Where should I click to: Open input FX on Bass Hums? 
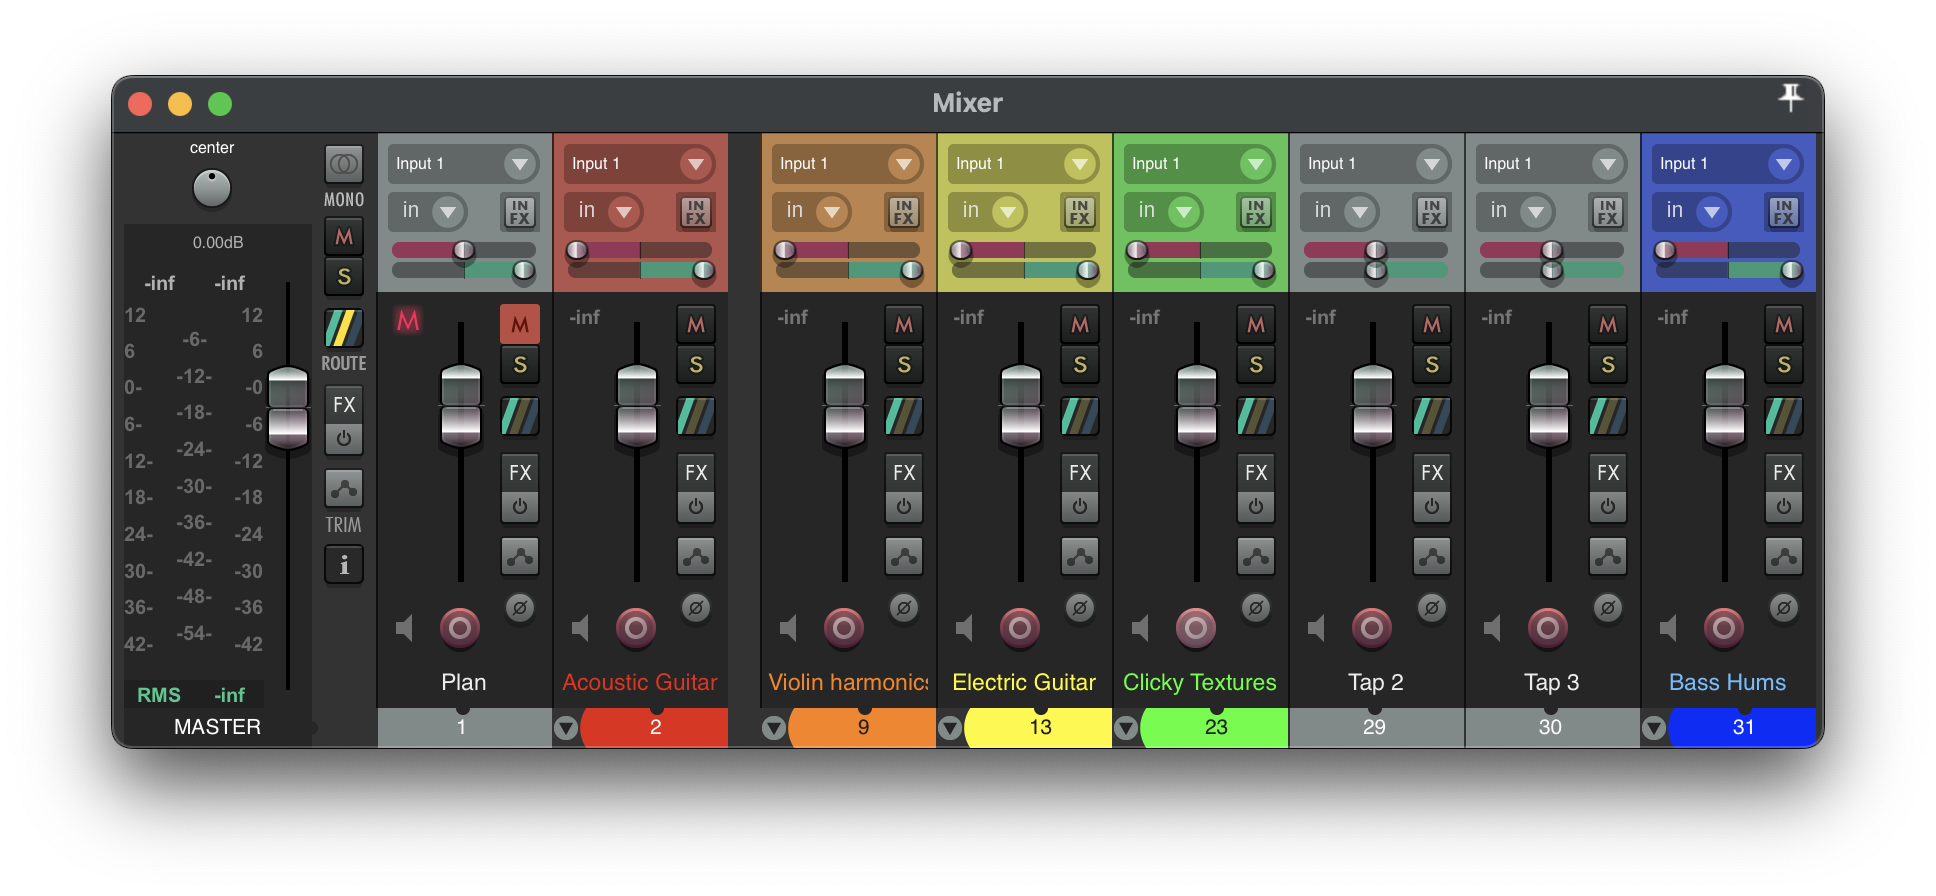pos(1784,211)
